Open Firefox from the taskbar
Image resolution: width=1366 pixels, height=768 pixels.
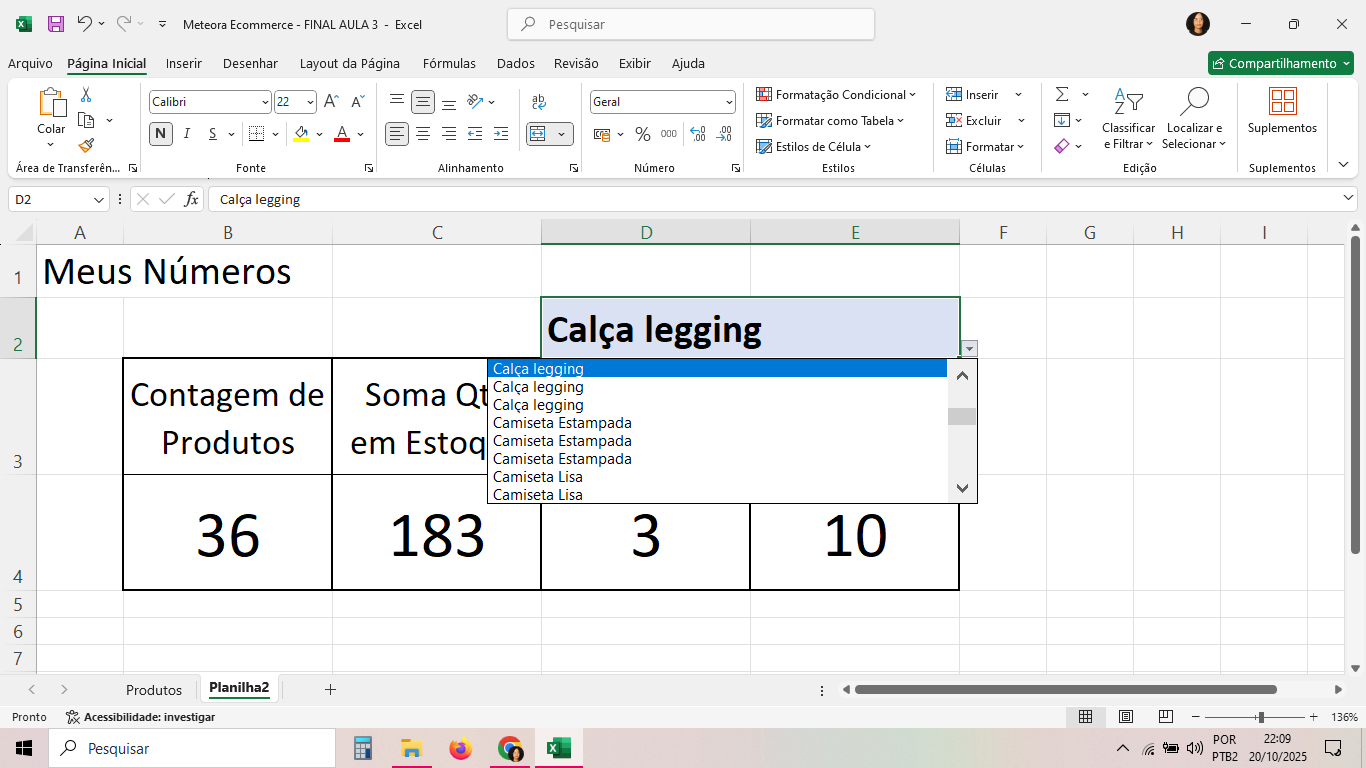(x=460, y=748)
